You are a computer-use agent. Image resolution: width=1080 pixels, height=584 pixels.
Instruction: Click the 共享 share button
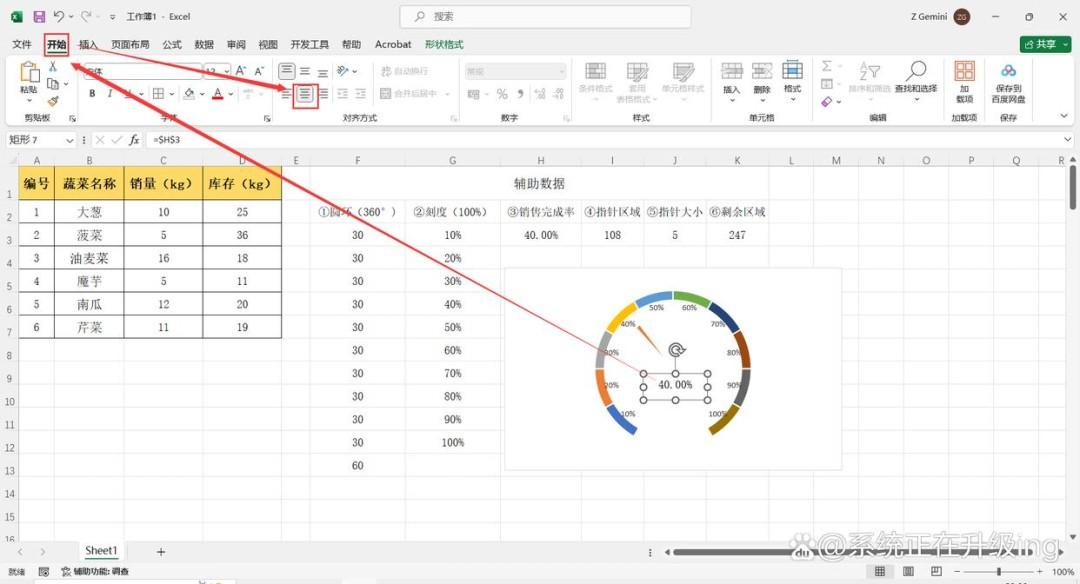(1046, 44)
